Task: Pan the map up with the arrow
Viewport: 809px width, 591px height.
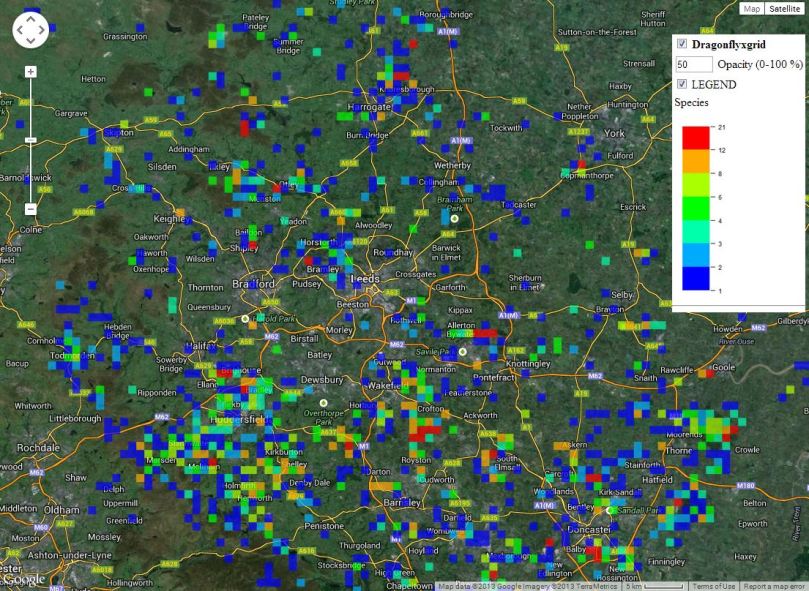Action: [30, 18]
